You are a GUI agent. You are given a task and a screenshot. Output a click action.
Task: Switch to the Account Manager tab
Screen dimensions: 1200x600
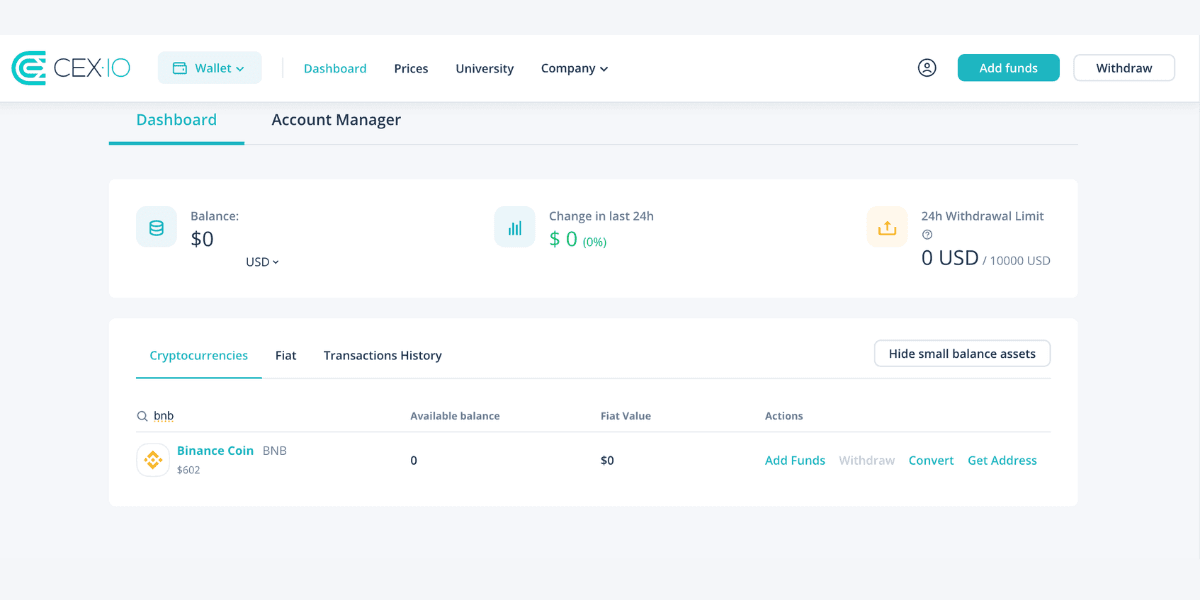tap(336, 120)
